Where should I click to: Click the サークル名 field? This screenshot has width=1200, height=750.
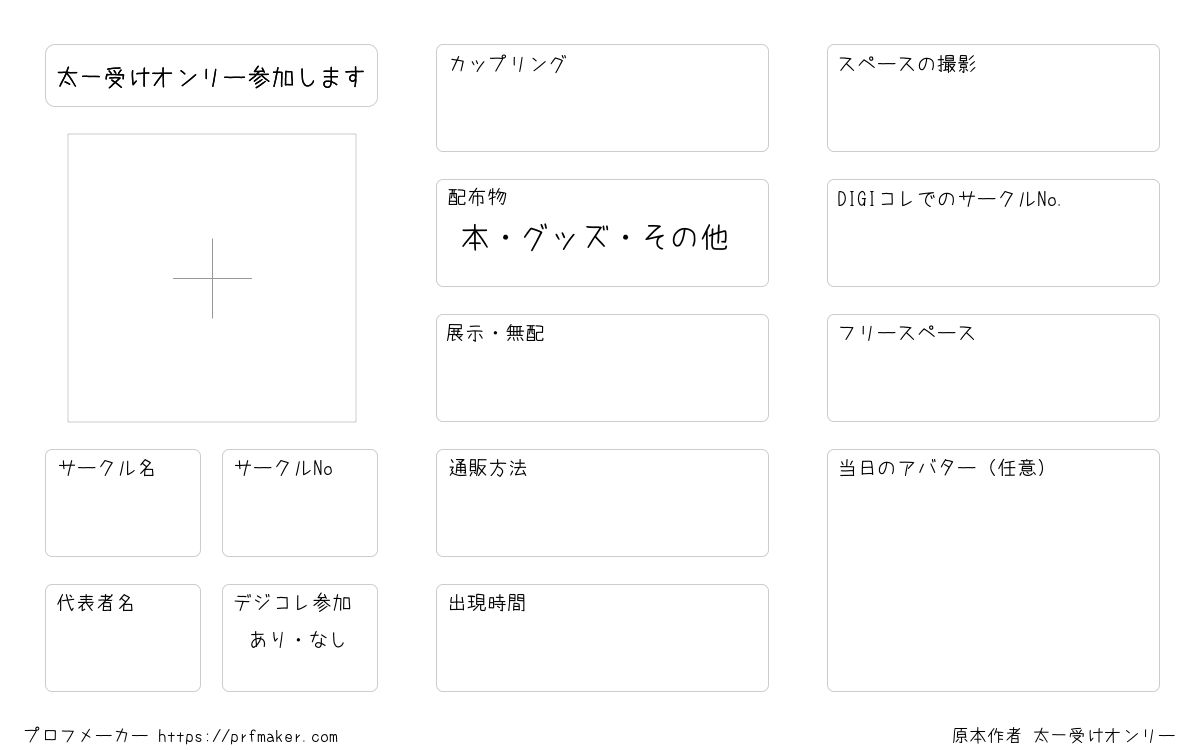[x=123, y=503]
